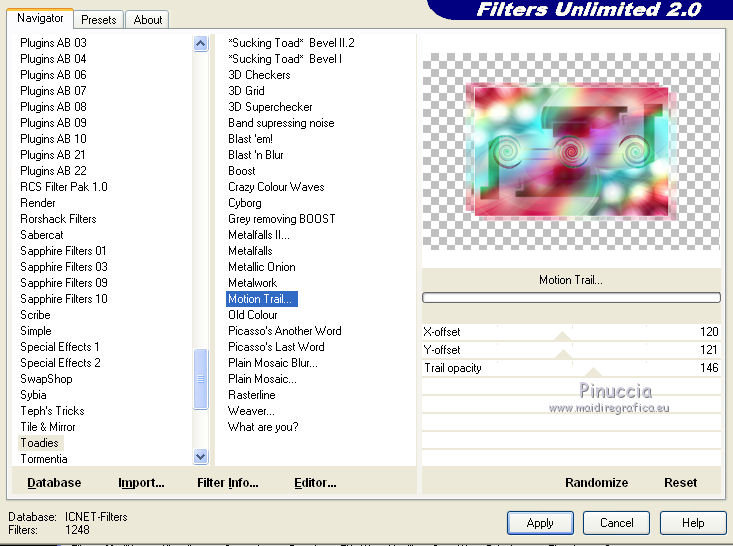Select Sapphire Filters 01 category
This screenshot has height=546, width=733.
63,251
